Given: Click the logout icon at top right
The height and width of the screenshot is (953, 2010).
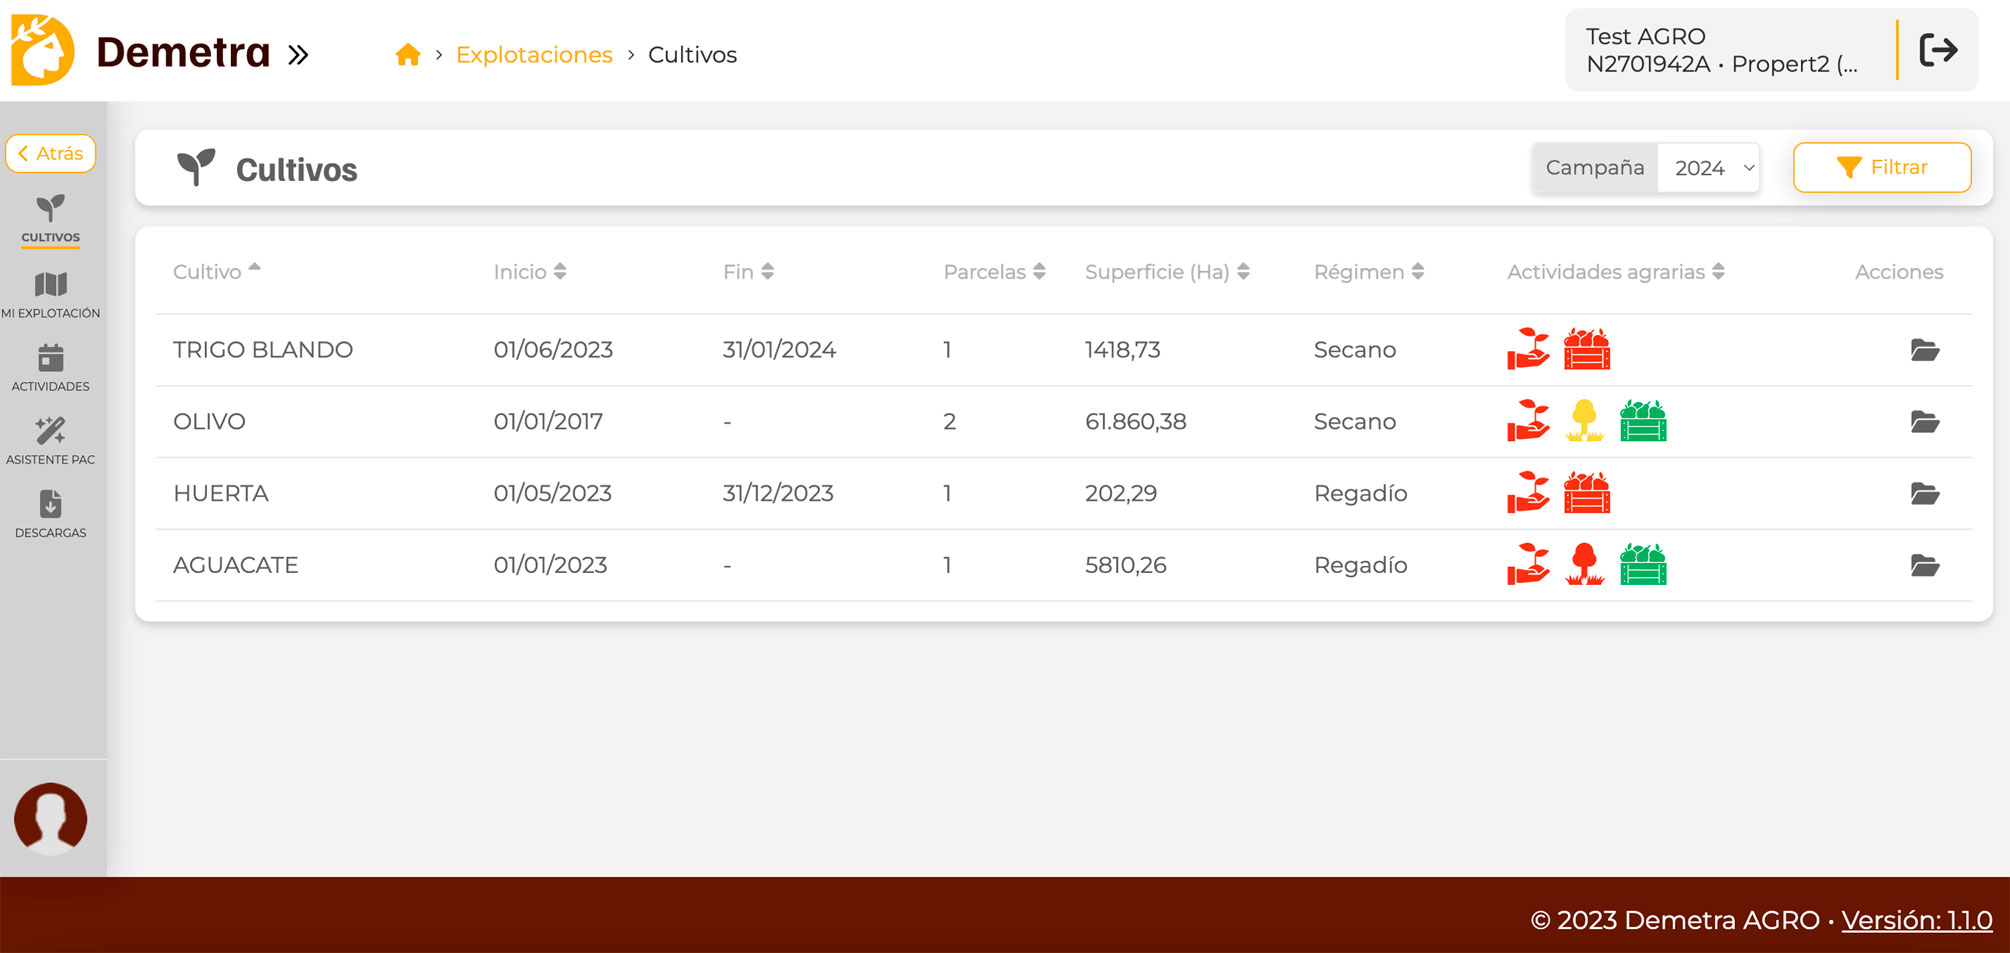Looking at the screenshot, I should coord(1938,50).
